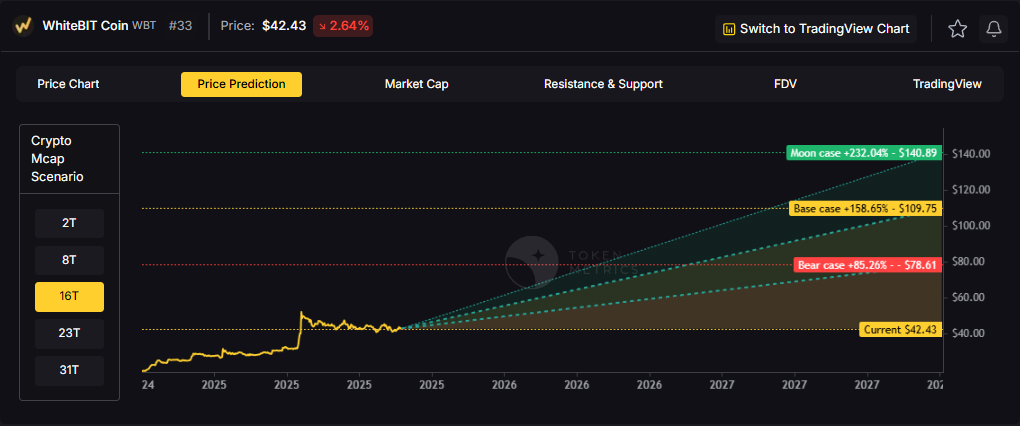Screen dimensions: 1020x426
Task: Select the 16T market cap scenario
Action: [x=69, y=297]
